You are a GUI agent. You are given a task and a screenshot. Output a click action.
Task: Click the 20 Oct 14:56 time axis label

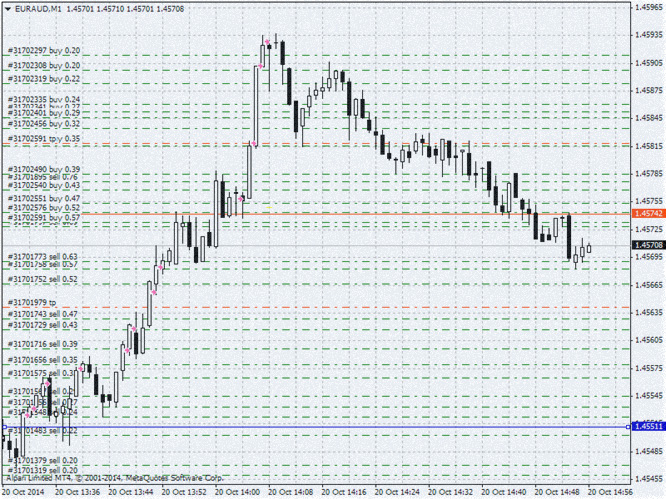click(609, 492)
